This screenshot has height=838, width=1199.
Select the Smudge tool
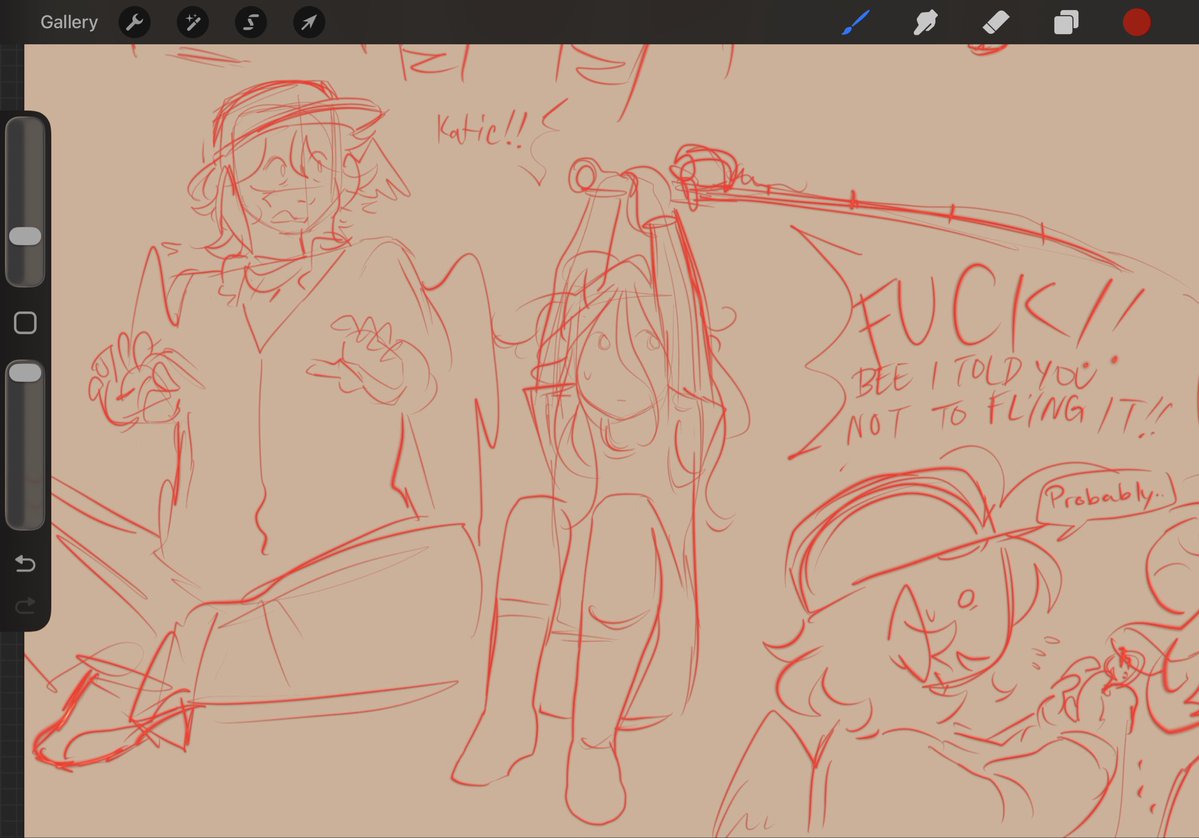coord(925,22)
